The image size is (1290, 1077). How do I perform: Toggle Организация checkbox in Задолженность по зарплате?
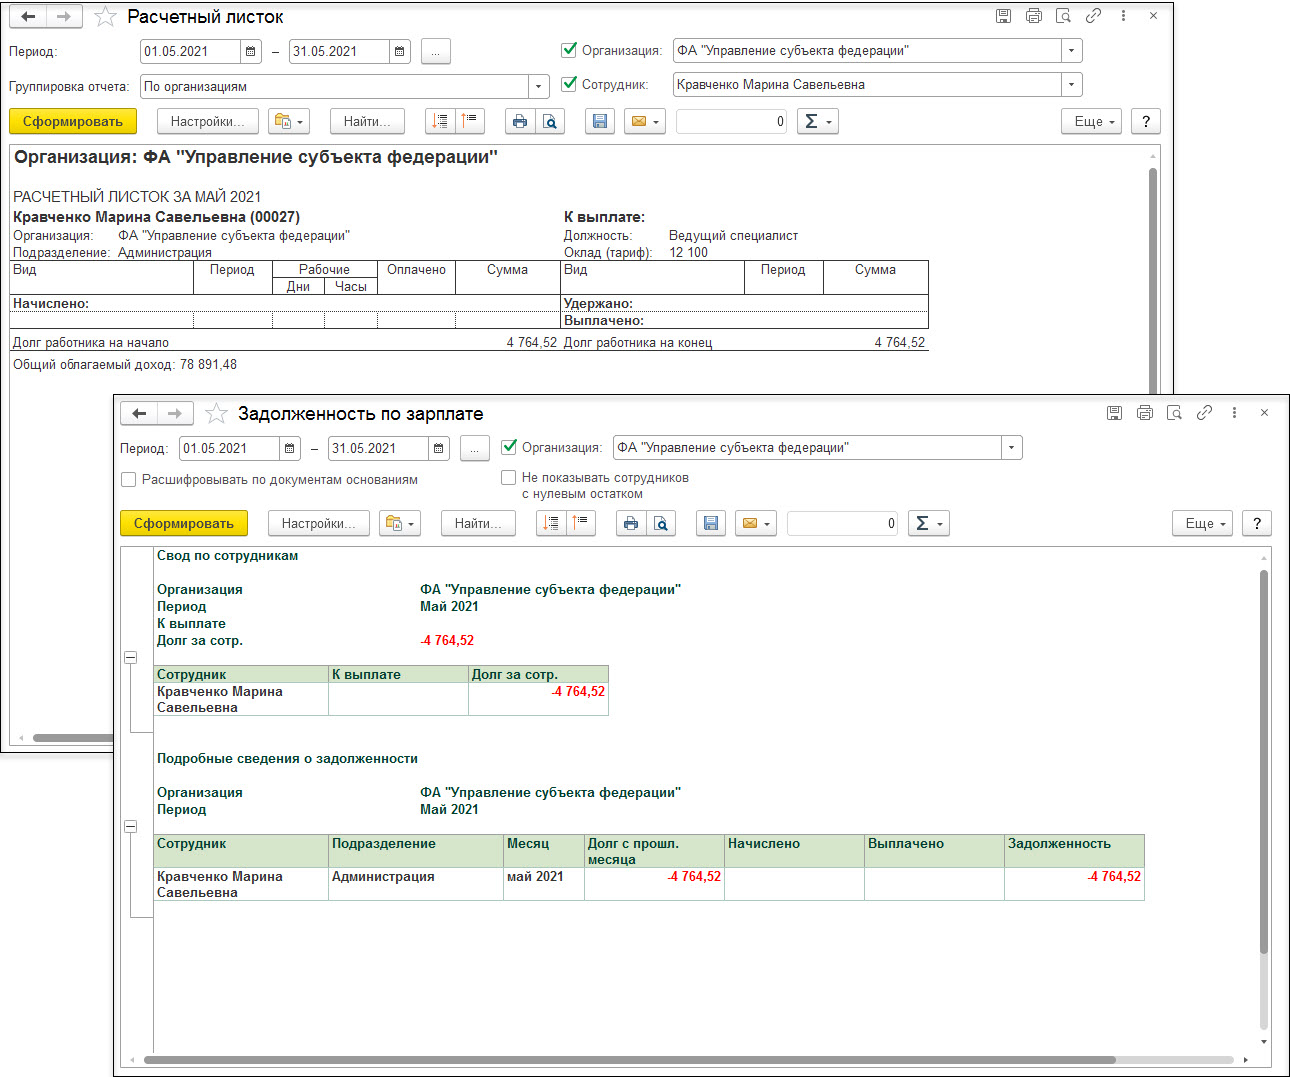pyautogui.click(x=509, y=447)
